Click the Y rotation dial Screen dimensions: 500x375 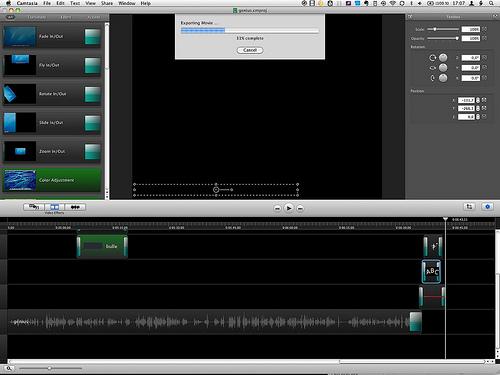(x=443, y=68)
